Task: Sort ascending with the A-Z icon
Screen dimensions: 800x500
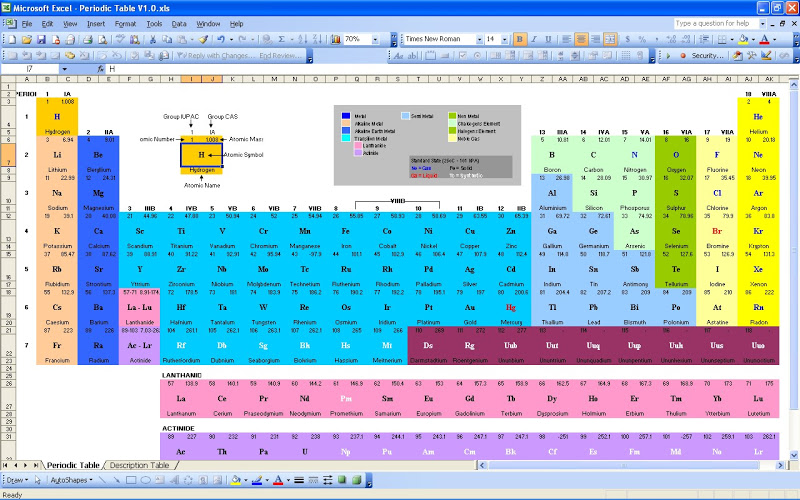Action: [x=302, y=39]
